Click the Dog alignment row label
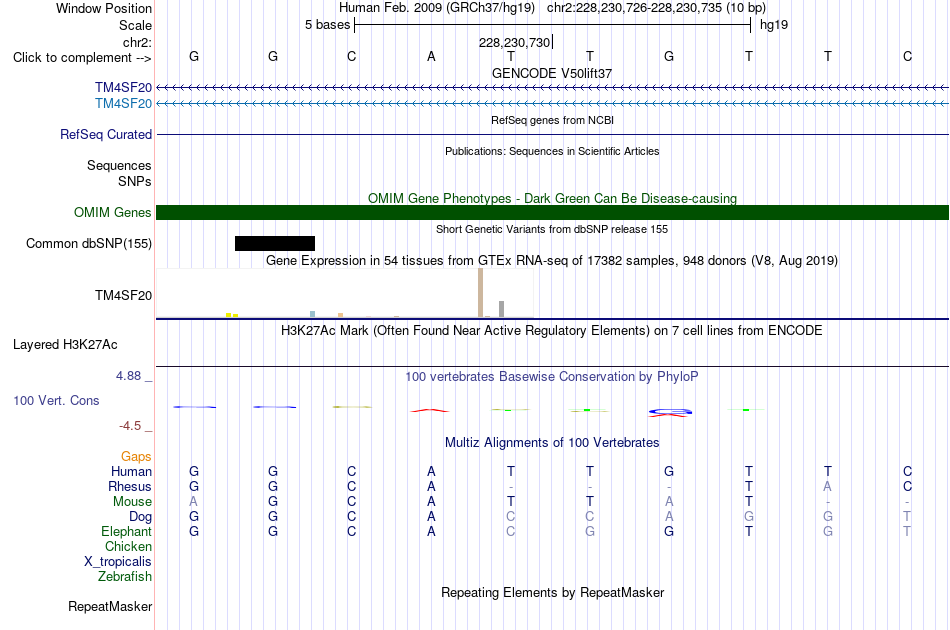Image resolution: width=950 pixels, height=630 pixels. click(x=140, y=517)
